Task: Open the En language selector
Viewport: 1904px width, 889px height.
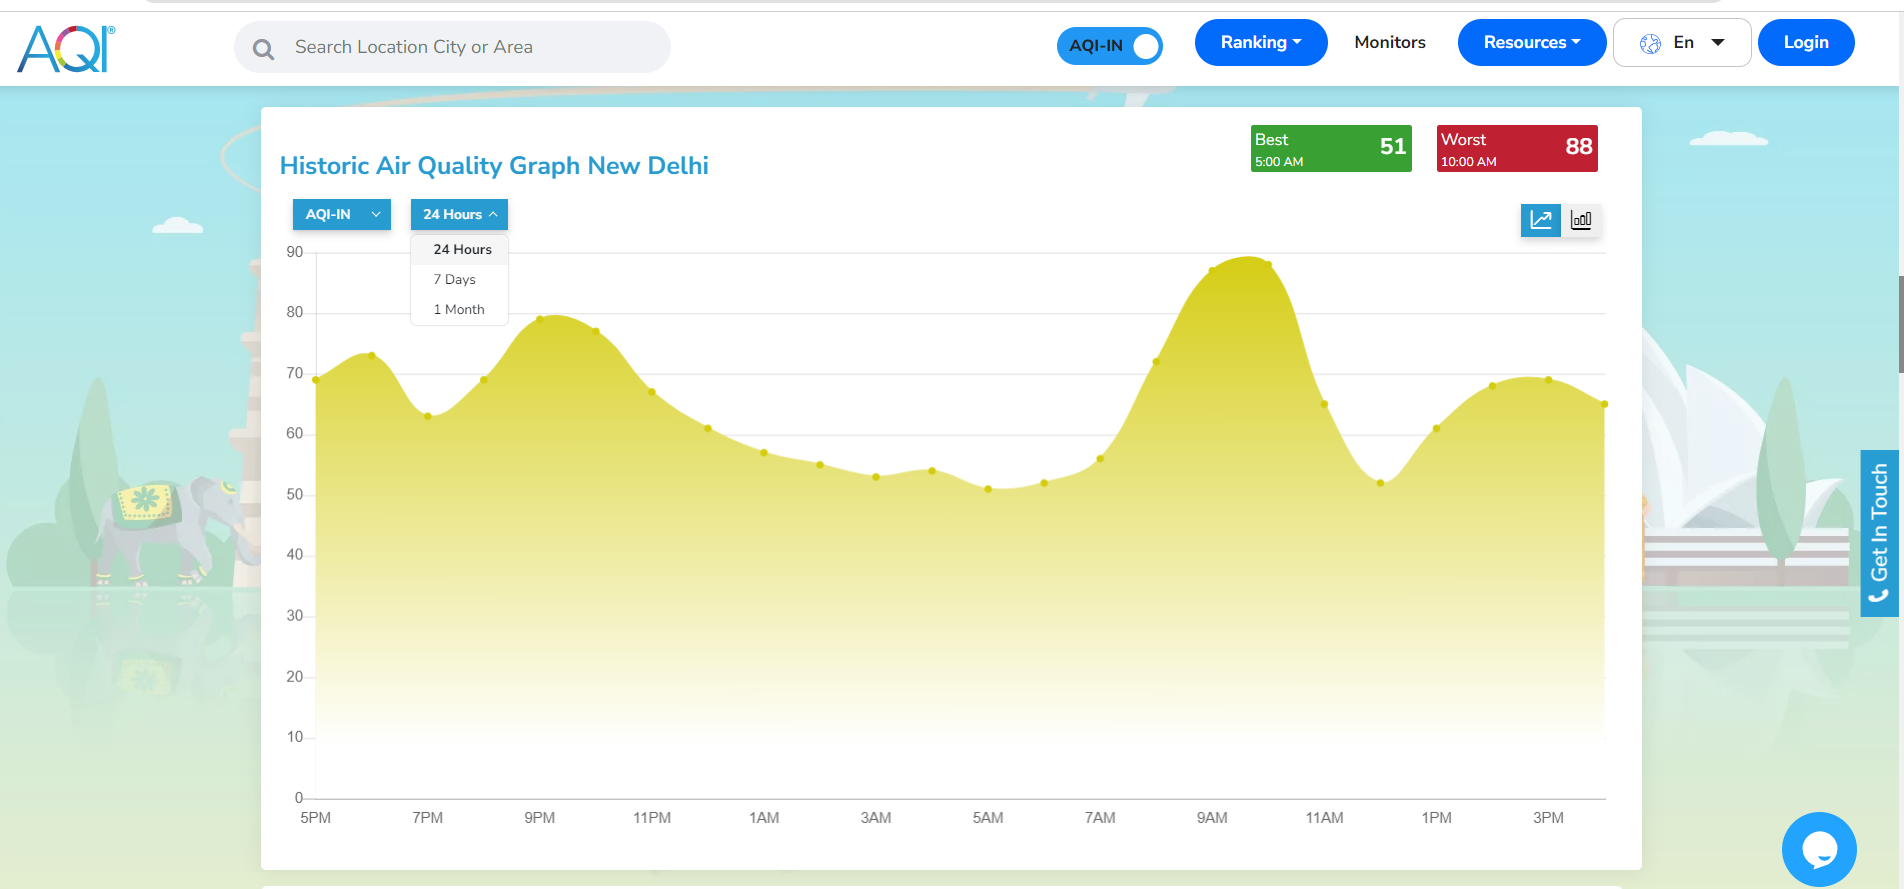Action: (x=1682, y=42)
